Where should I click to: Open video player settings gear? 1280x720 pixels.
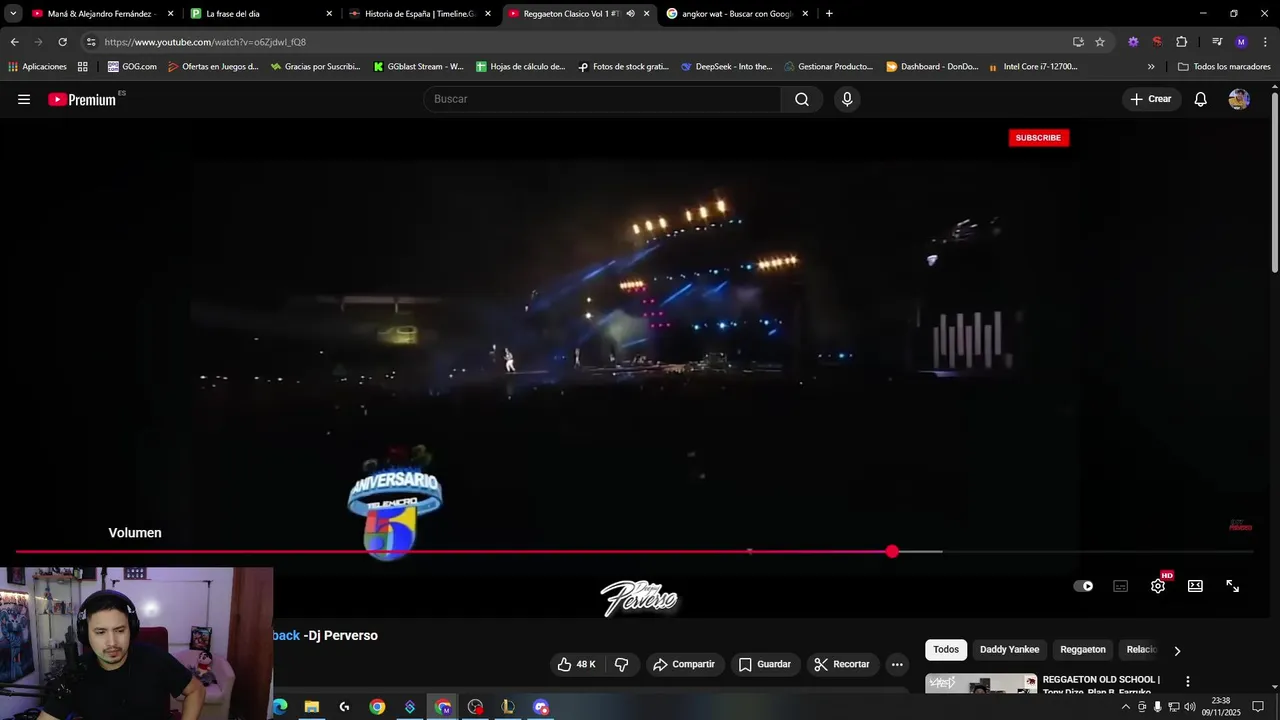1158,586
